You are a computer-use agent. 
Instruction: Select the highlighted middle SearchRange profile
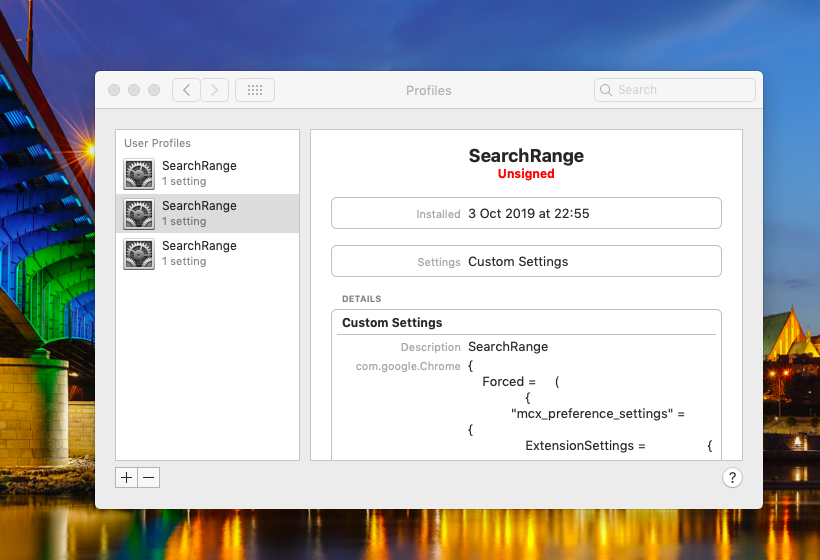[207, 213]
